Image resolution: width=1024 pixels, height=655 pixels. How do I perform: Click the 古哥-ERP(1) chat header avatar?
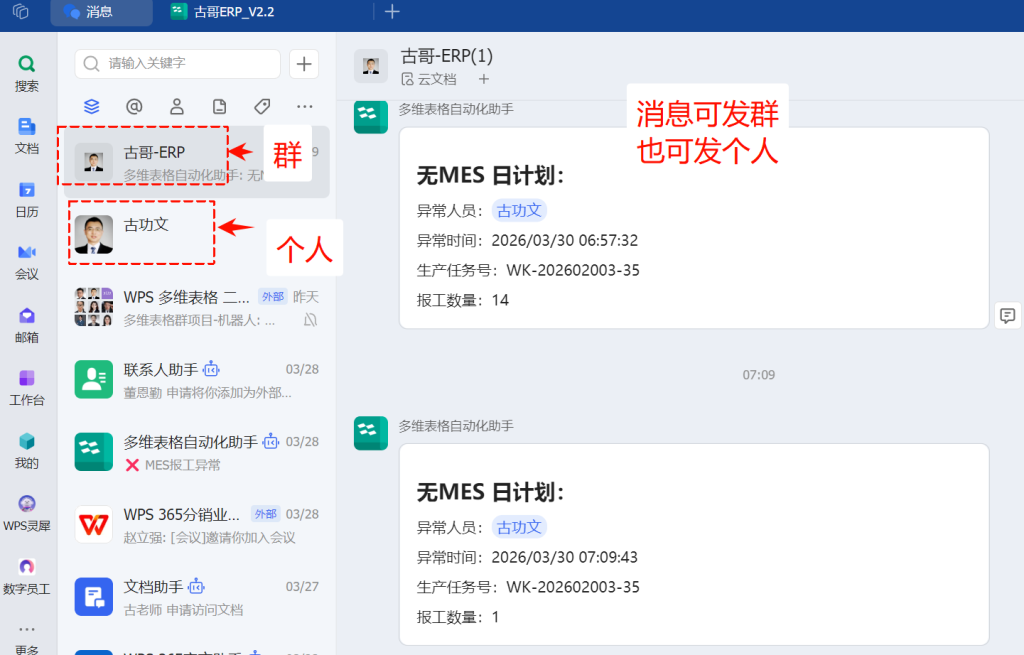[371, 66]
